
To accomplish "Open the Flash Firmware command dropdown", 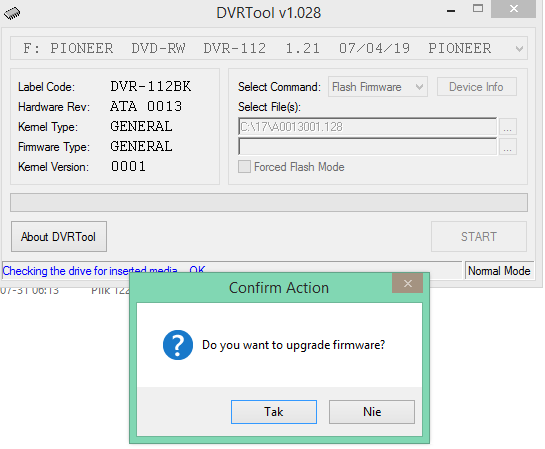I will (x=378, y=87).
